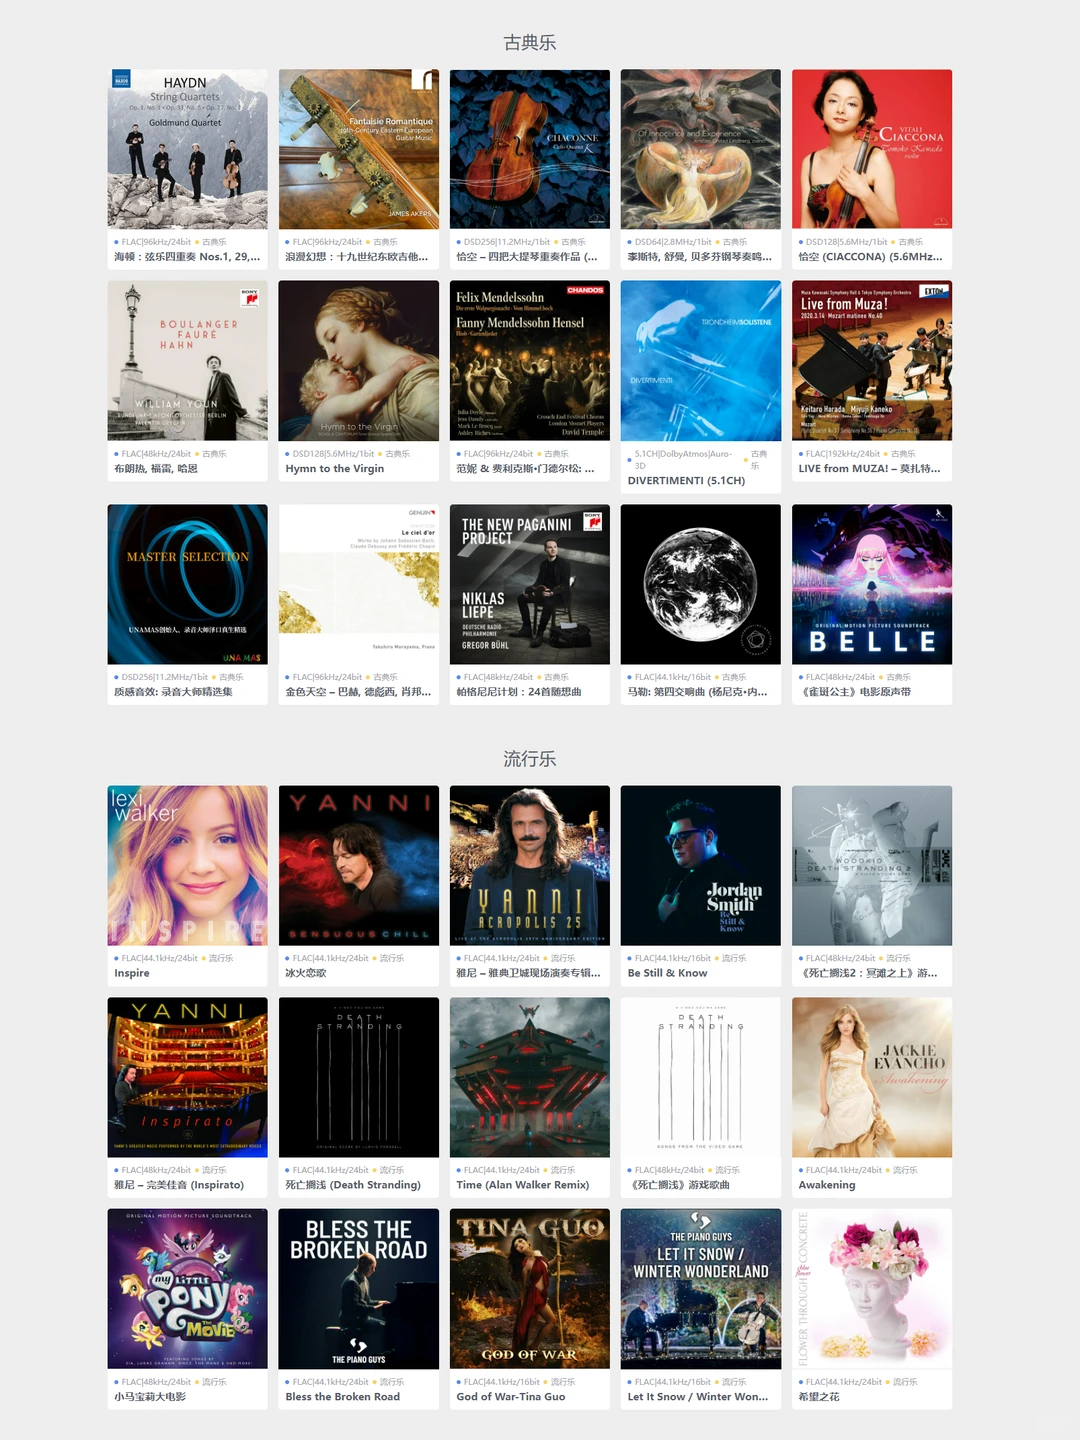The image size is (1080, 1440).
Task: Click the '恰空 (CIACCONA) (5.6MHz...' title
Action: tap(870, 257)
